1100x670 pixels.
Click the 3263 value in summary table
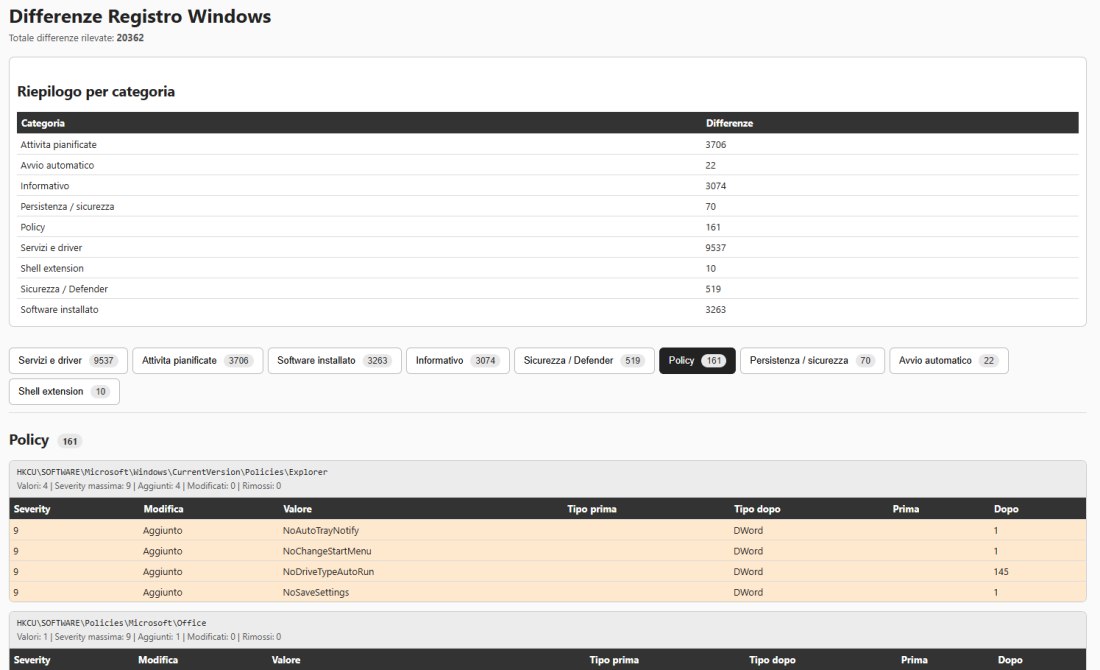pyautogui.click(x=716, y=309)
